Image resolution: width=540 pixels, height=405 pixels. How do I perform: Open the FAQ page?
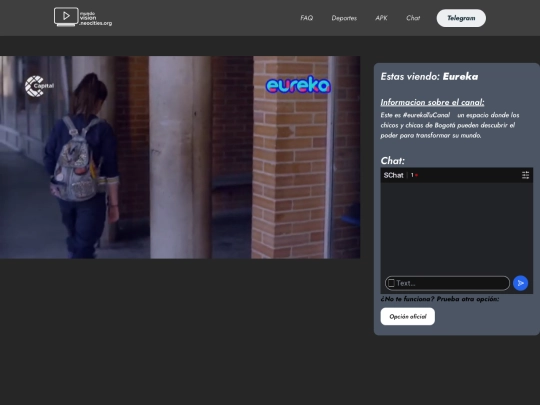[307, 18]
